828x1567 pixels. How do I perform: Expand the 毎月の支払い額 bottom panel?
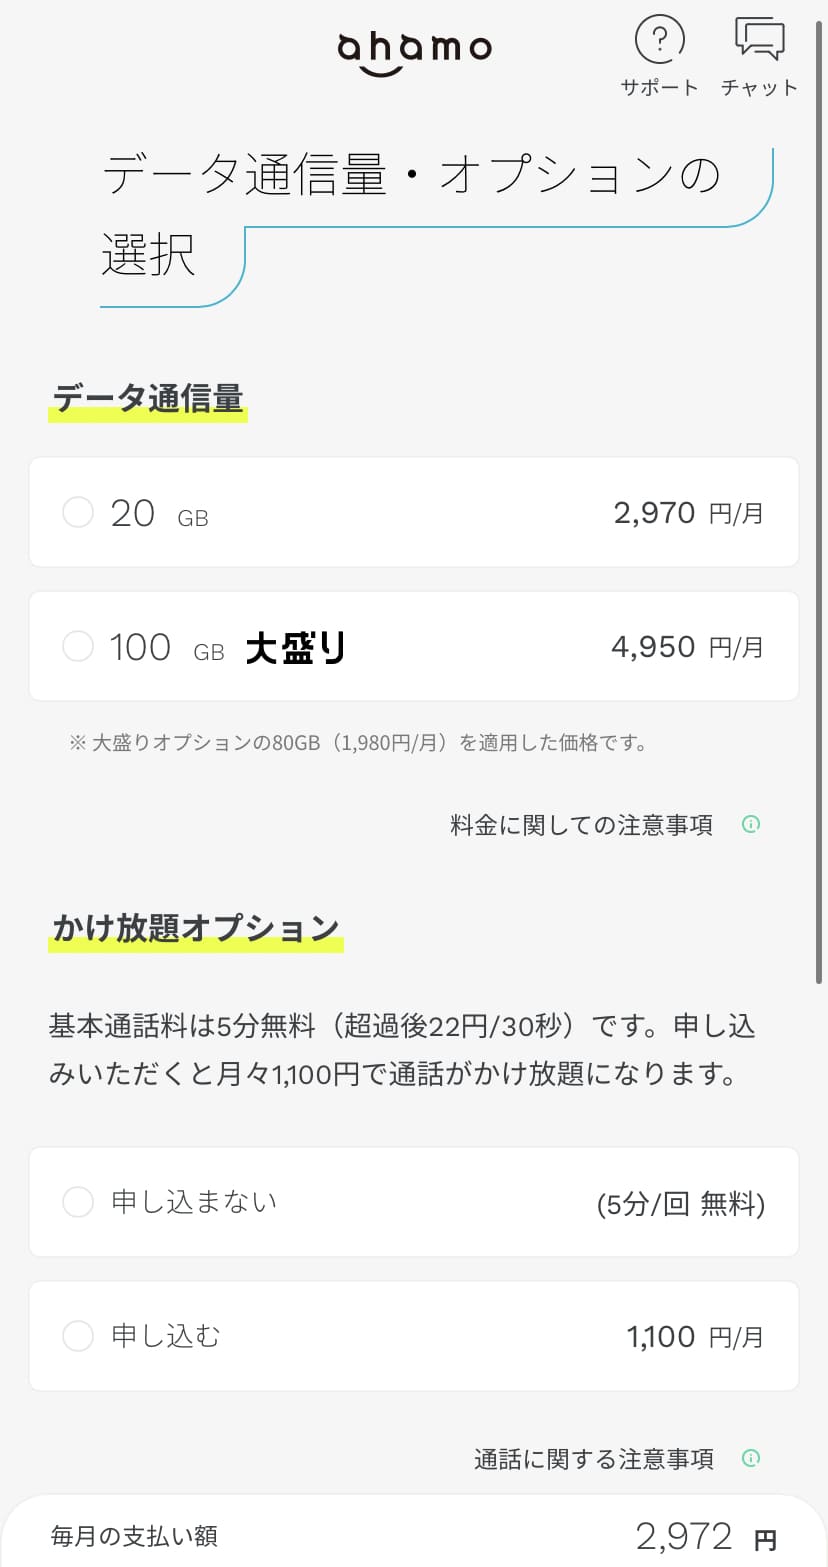click(x=414, y=1535)
